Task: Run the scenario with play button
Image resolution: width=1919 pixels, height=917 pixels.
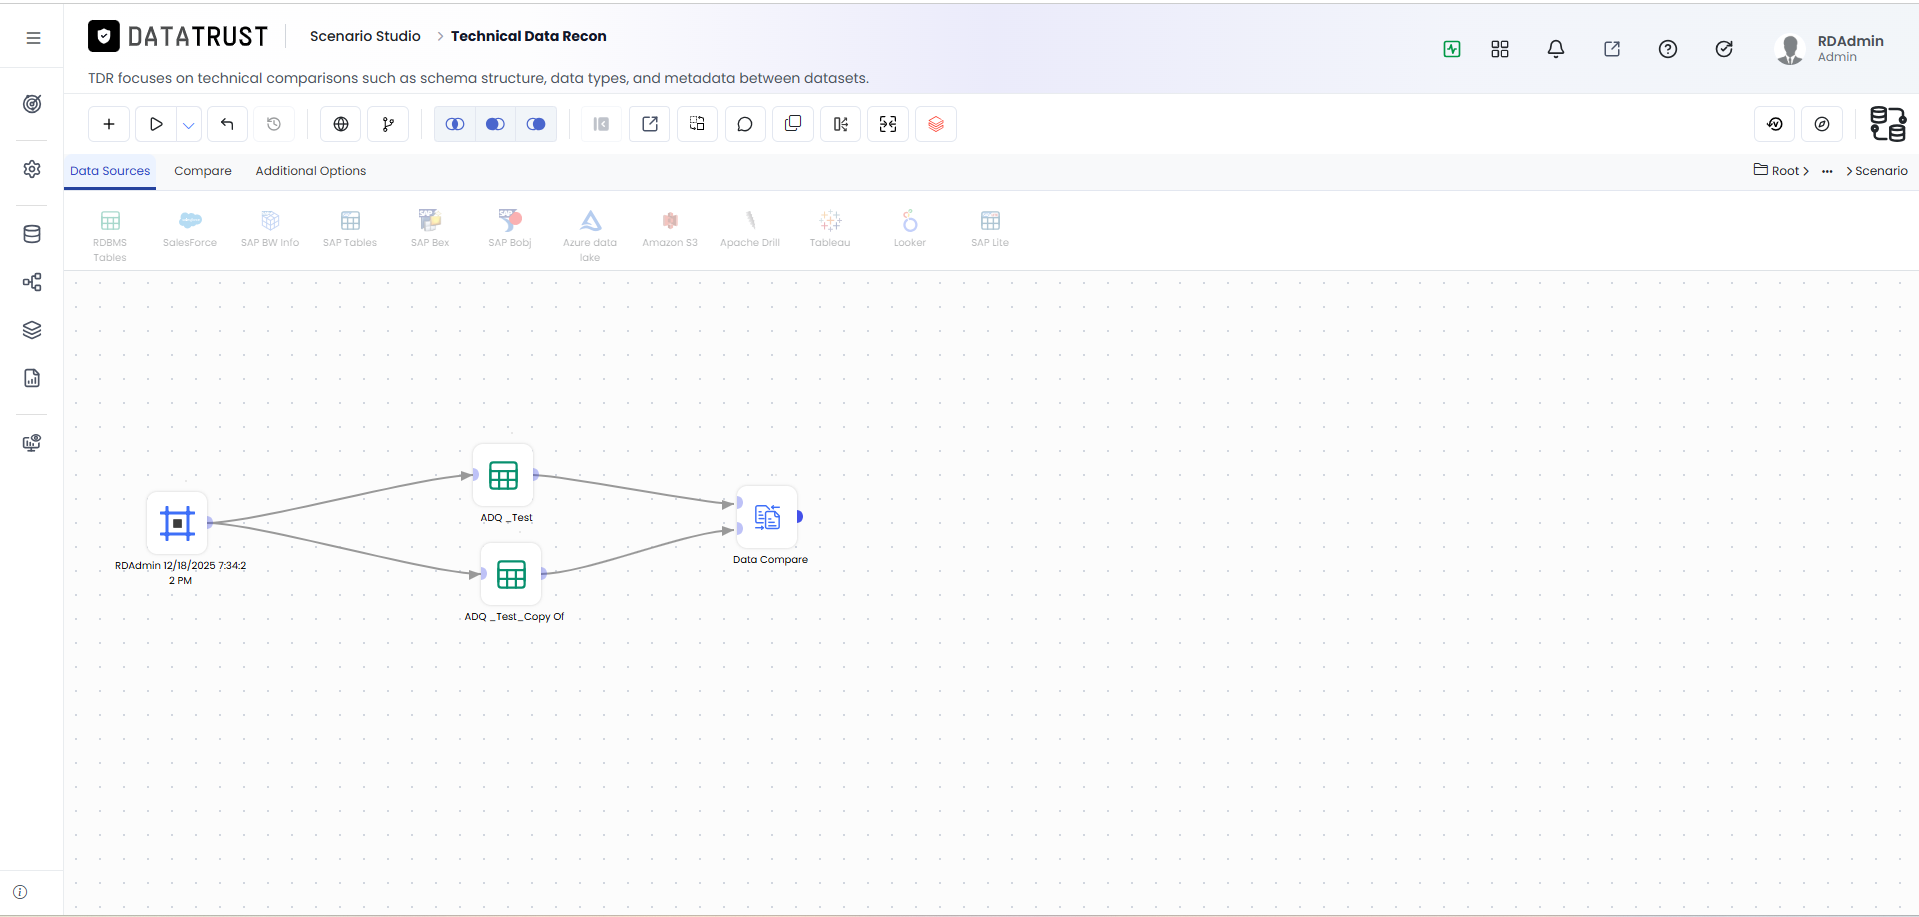Action: coord(156,124)
